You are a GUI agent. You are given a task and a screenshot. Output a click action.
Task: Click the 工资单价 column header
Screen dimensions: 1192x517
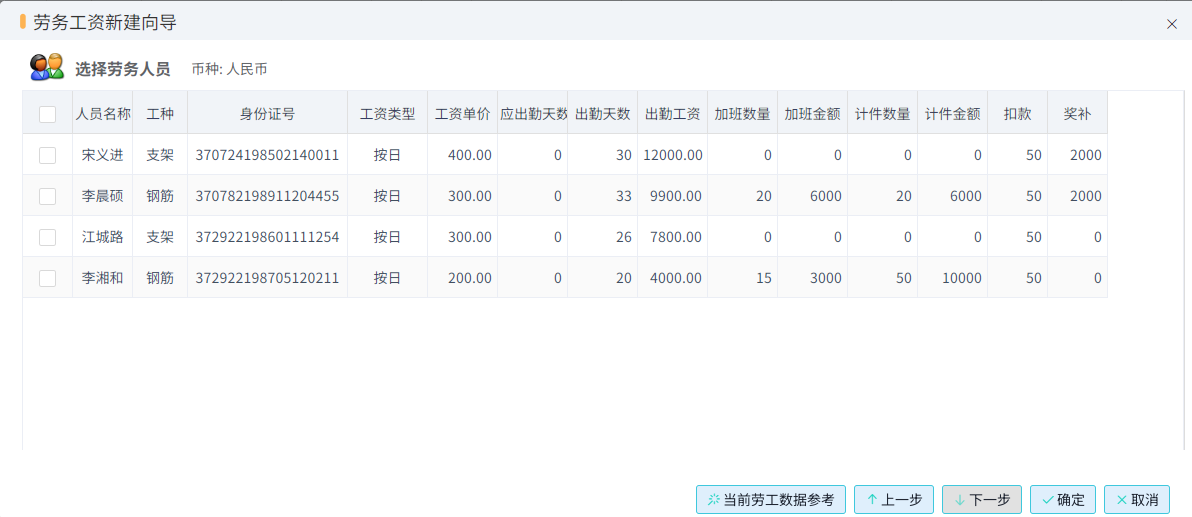(462, 114)
